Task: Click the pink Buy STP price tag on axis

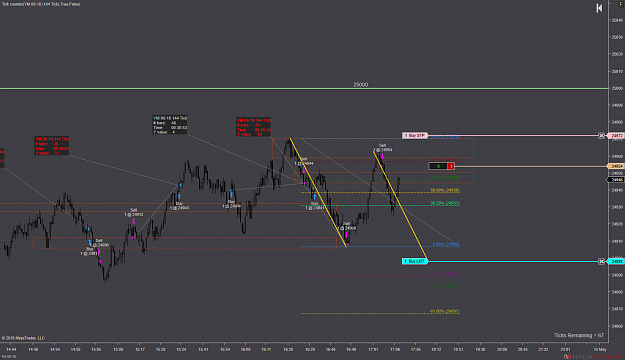Action: coord(616,136)
